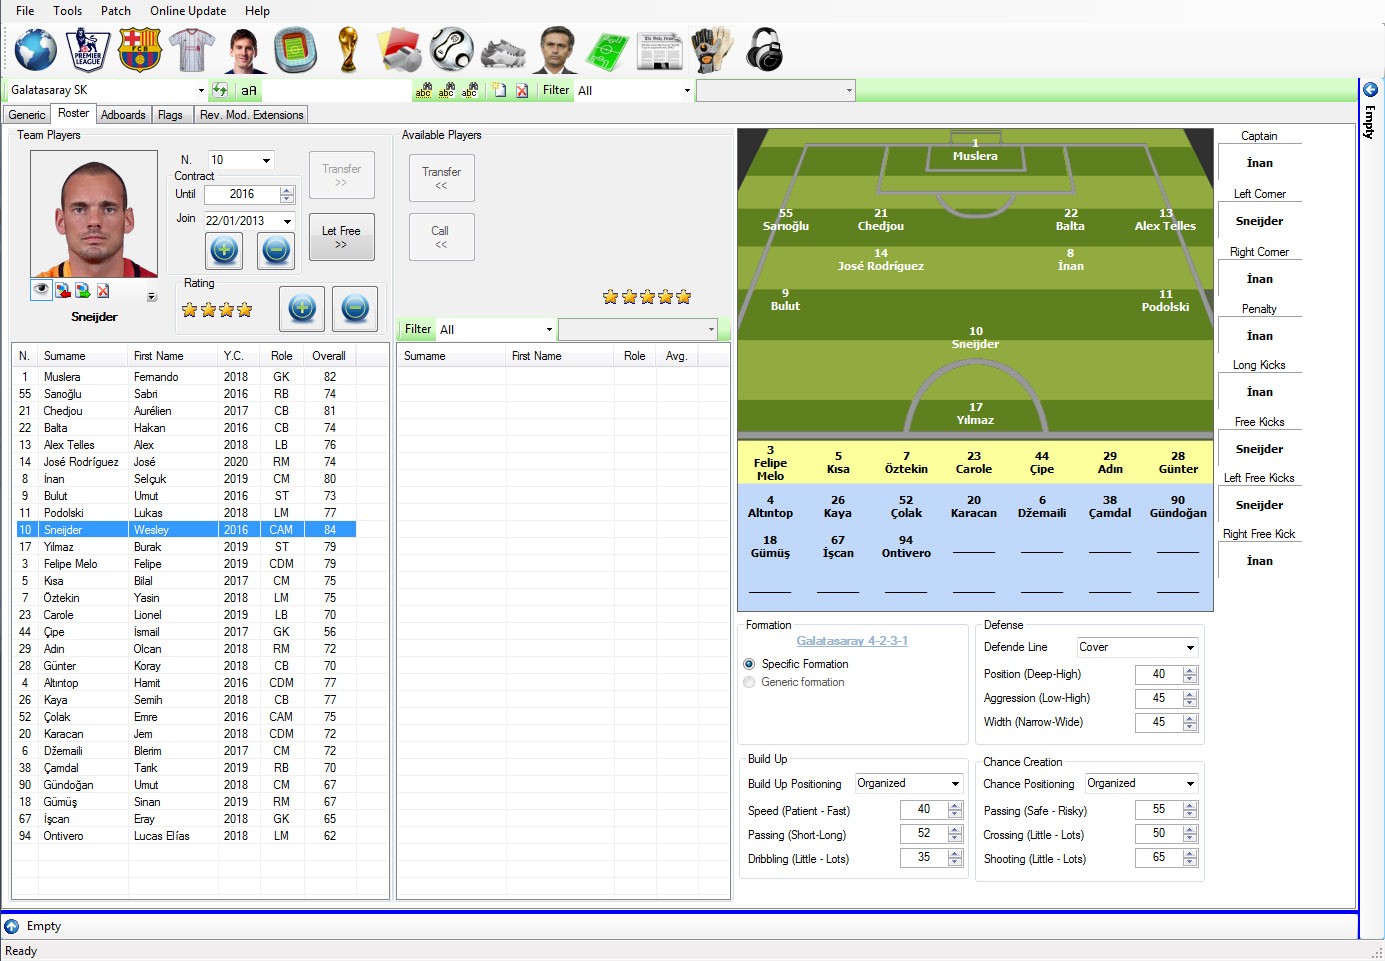This screenshot has width=1385, height=961.
Task: Select Muslera row in player list
Action: [x=184, y=377]
